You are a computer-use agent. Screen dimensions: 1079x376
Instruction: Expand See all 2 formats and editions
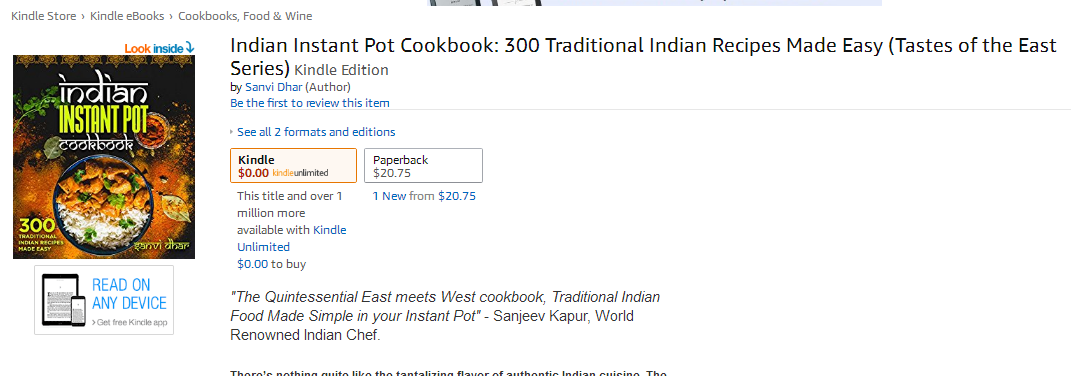[x=316, y=132]
